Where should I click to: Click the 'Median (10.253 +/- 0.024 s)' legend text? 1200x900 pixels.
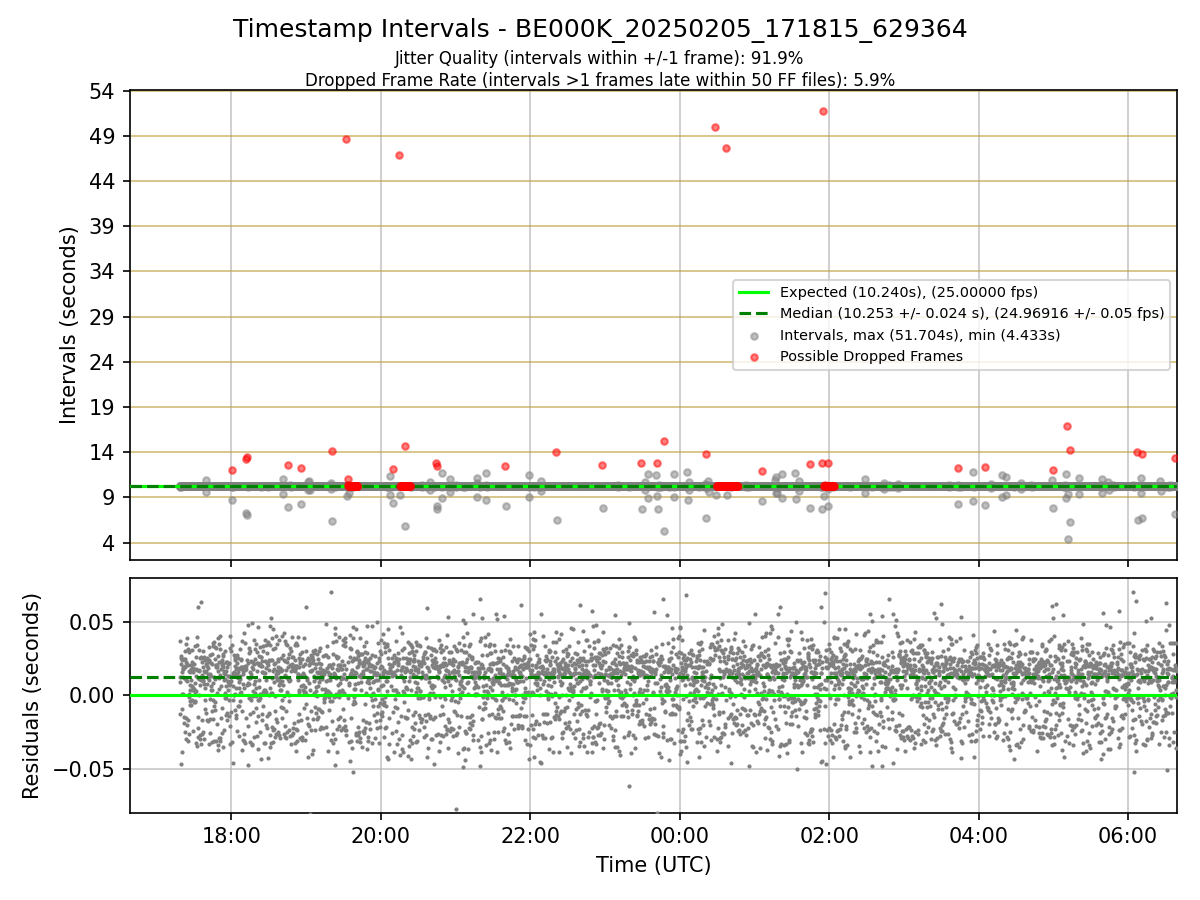tap(972, 313)
